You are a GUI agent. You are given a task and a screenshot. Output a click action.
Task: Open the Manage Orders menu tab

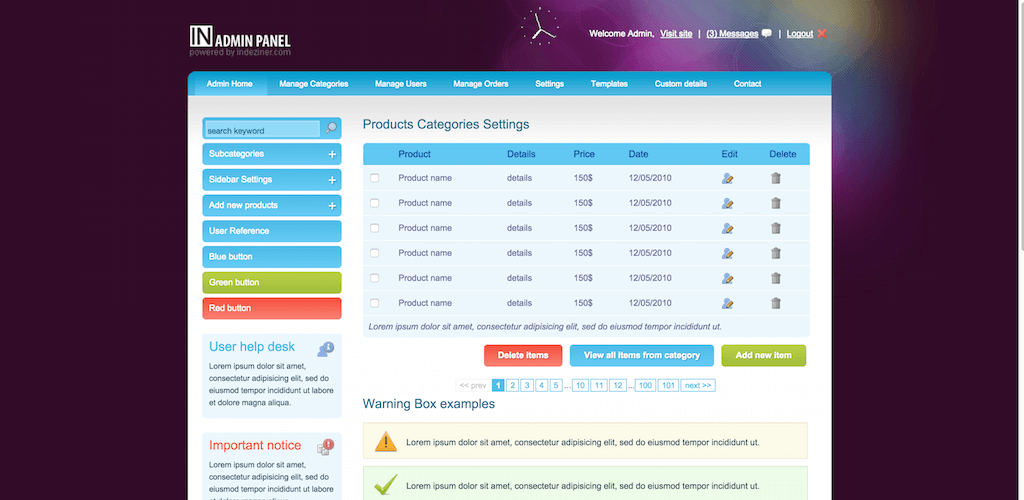481,84
